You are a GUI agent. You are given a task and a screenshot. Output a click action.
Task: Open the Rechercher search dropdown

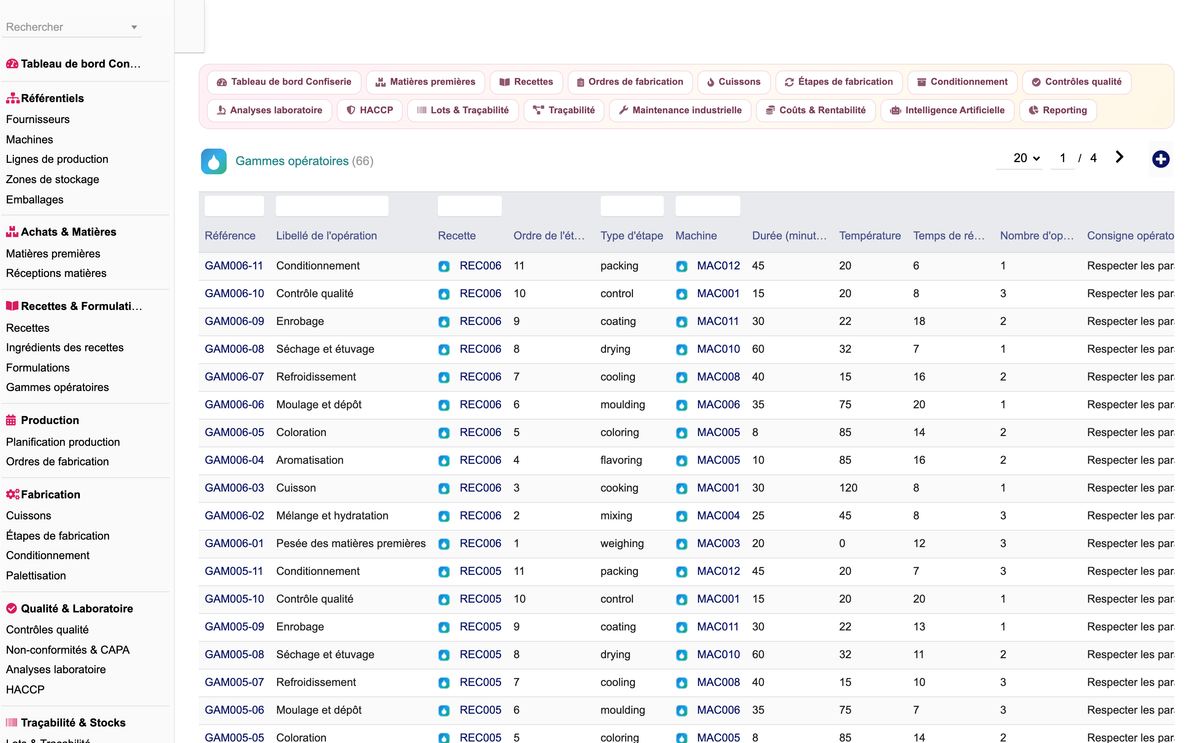[x=73, y=27]
